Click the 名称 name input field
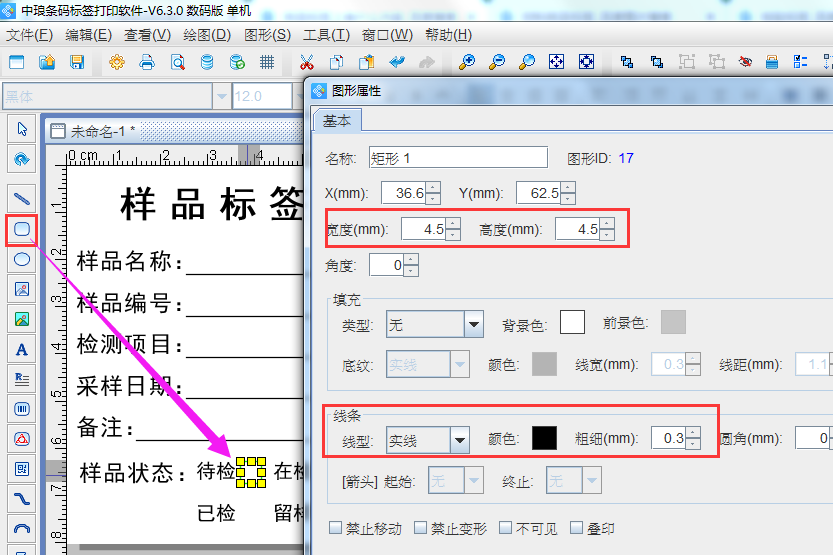 457,158
